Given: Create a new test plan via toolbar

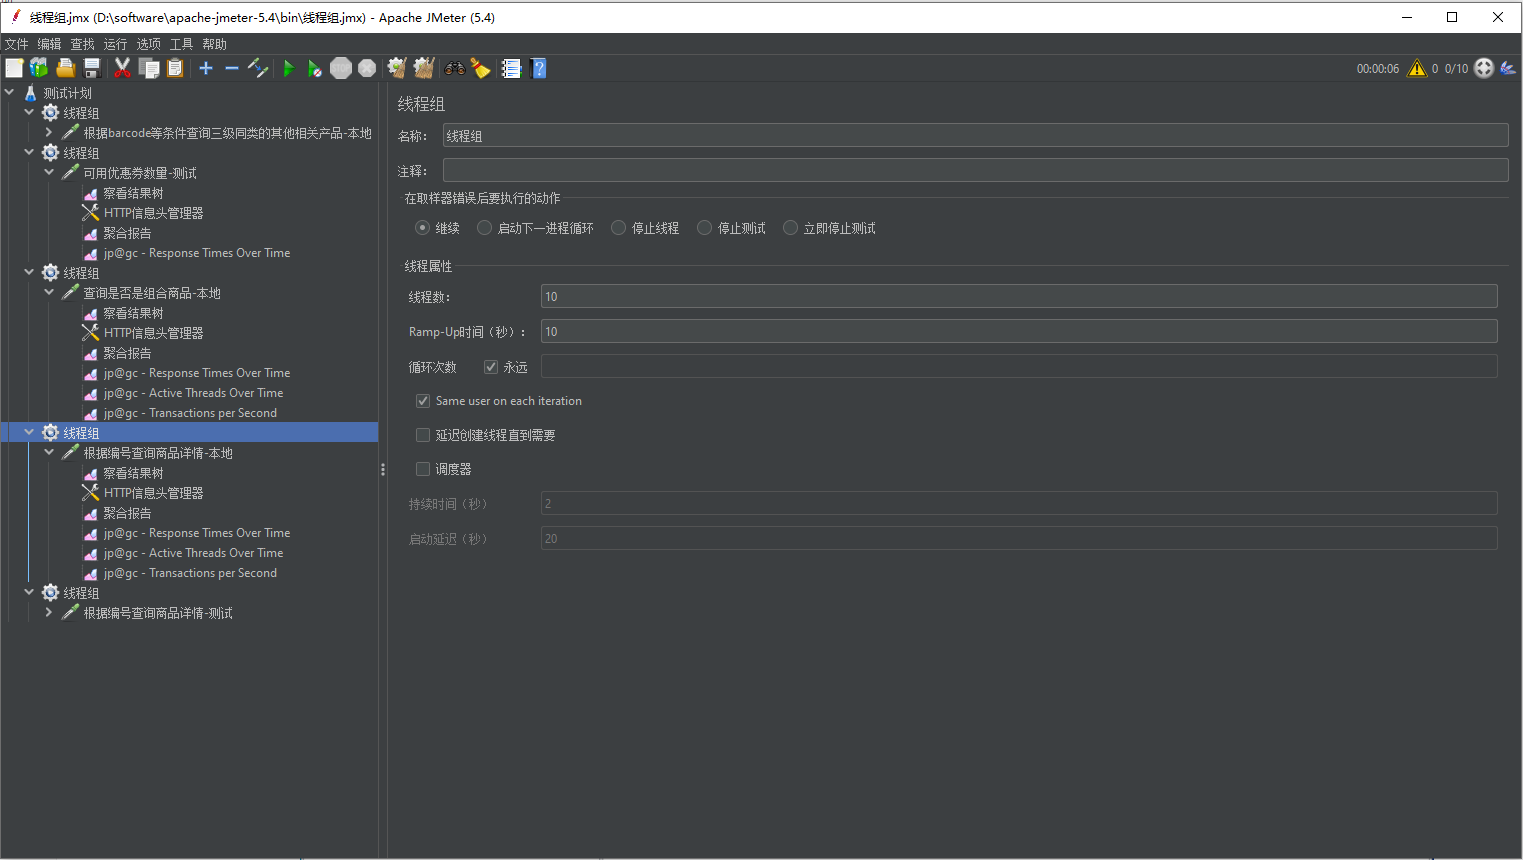Looking at the screenshot, I should [x=14, y=68].
